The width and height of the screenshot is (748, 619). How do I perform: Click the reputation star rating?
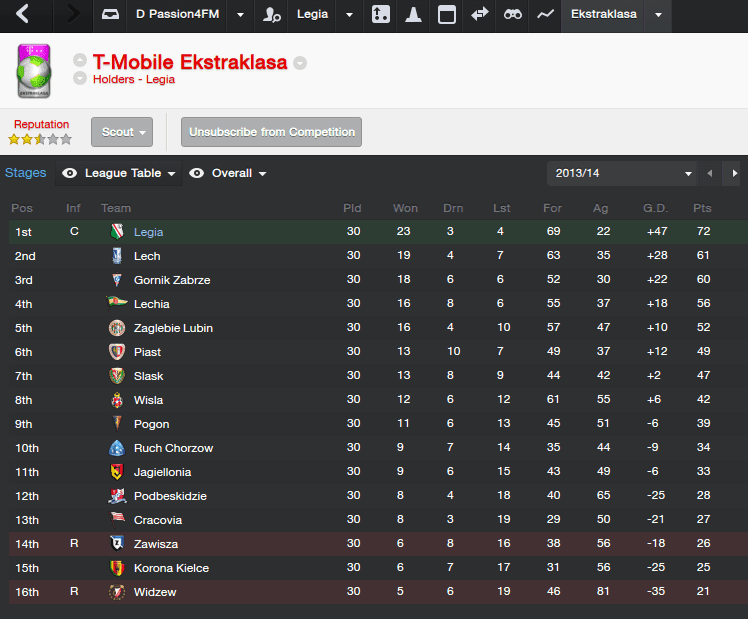click(40, 139)
